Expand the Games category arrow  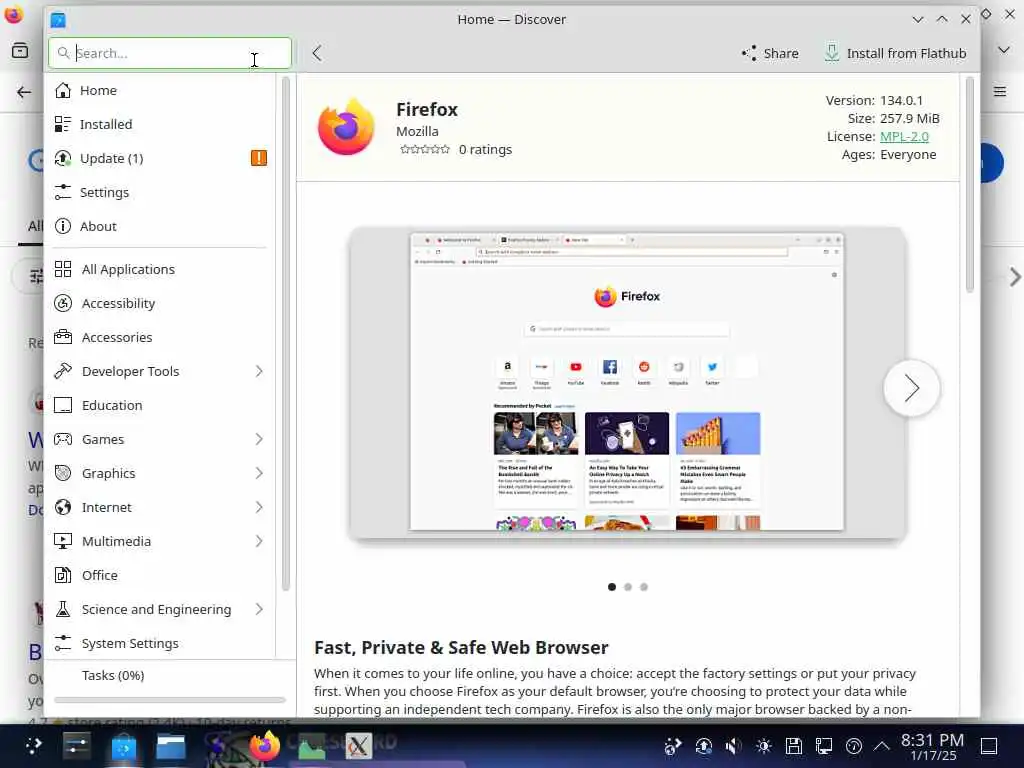[x=259, y=439]
